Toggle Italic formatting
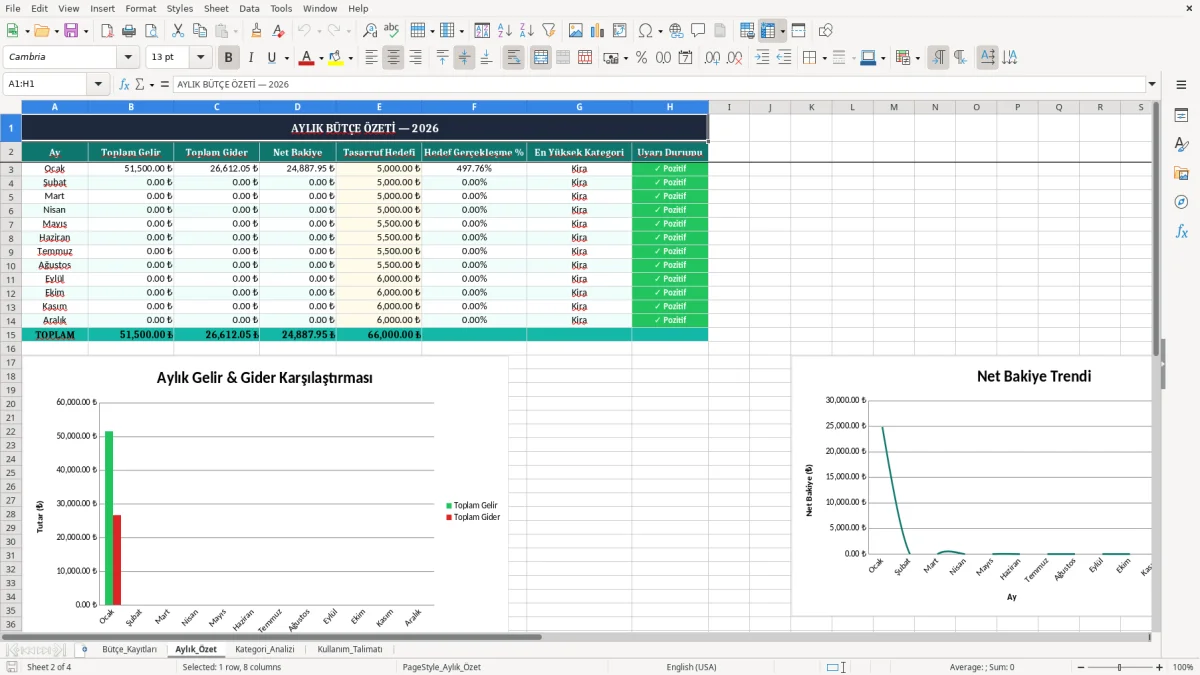Viewport: 1200px width, 675px height. click(x=251, y=58)
